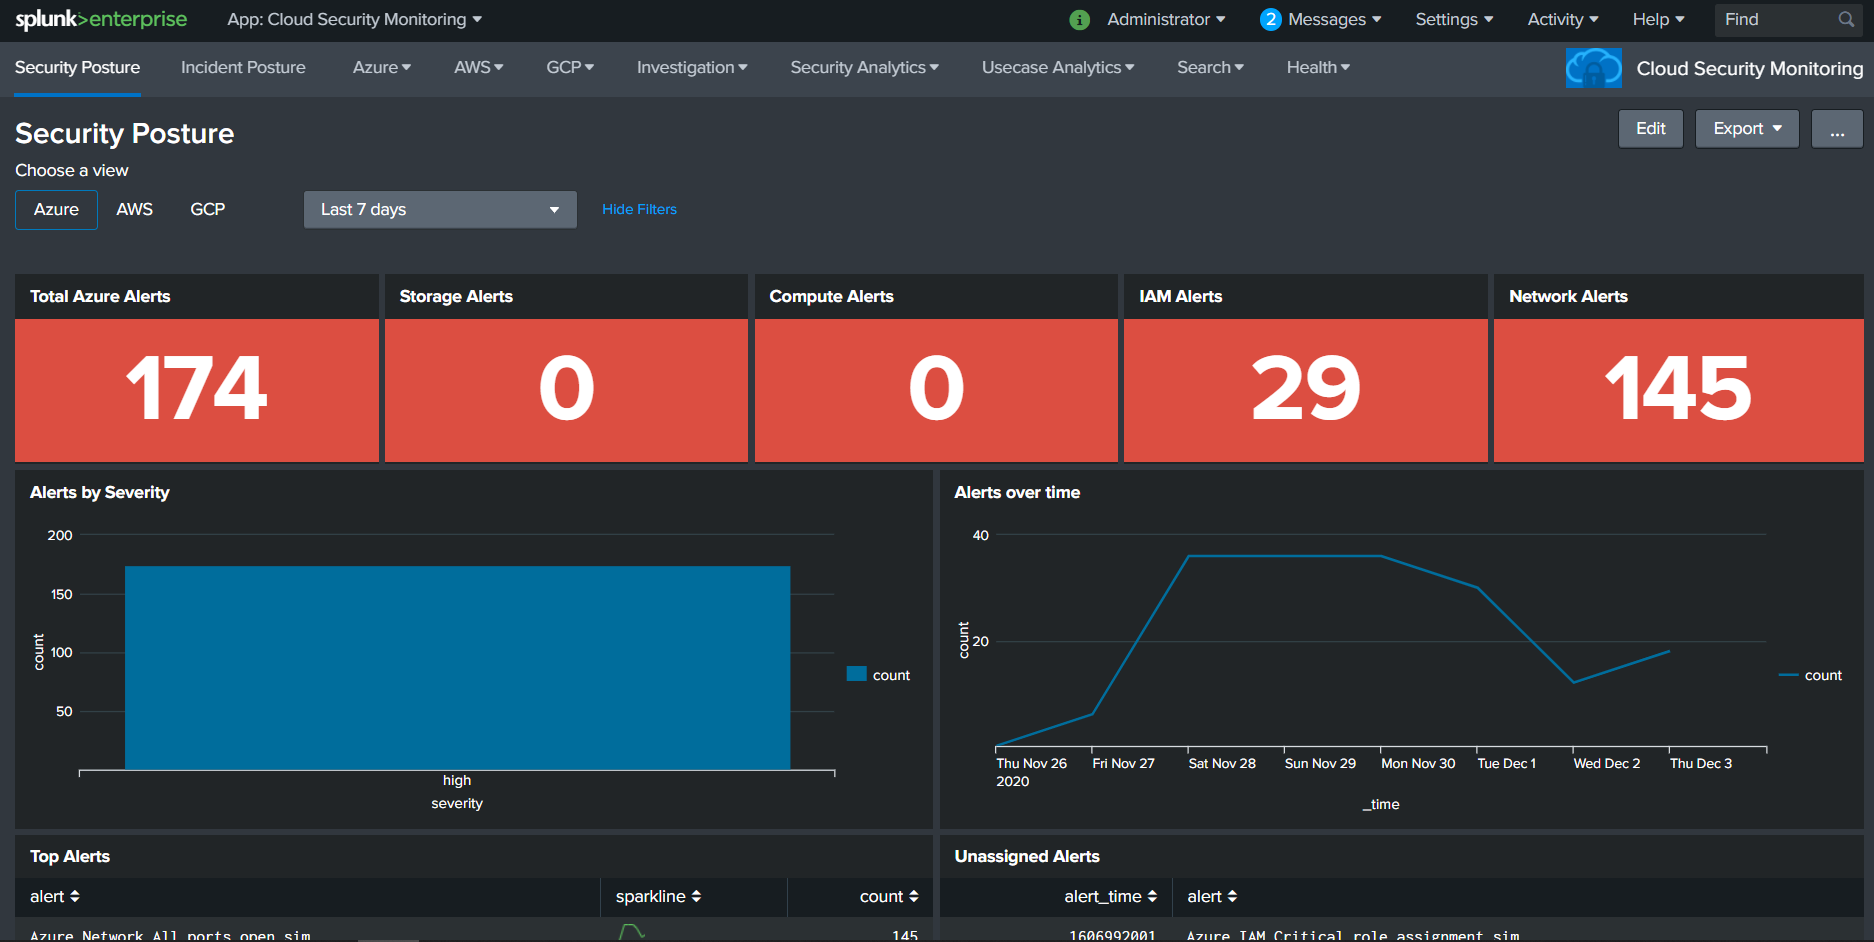Open the App: Cloud Security Monitoring dropdown
Viewport: 1874px width, 942px height.
354,19
